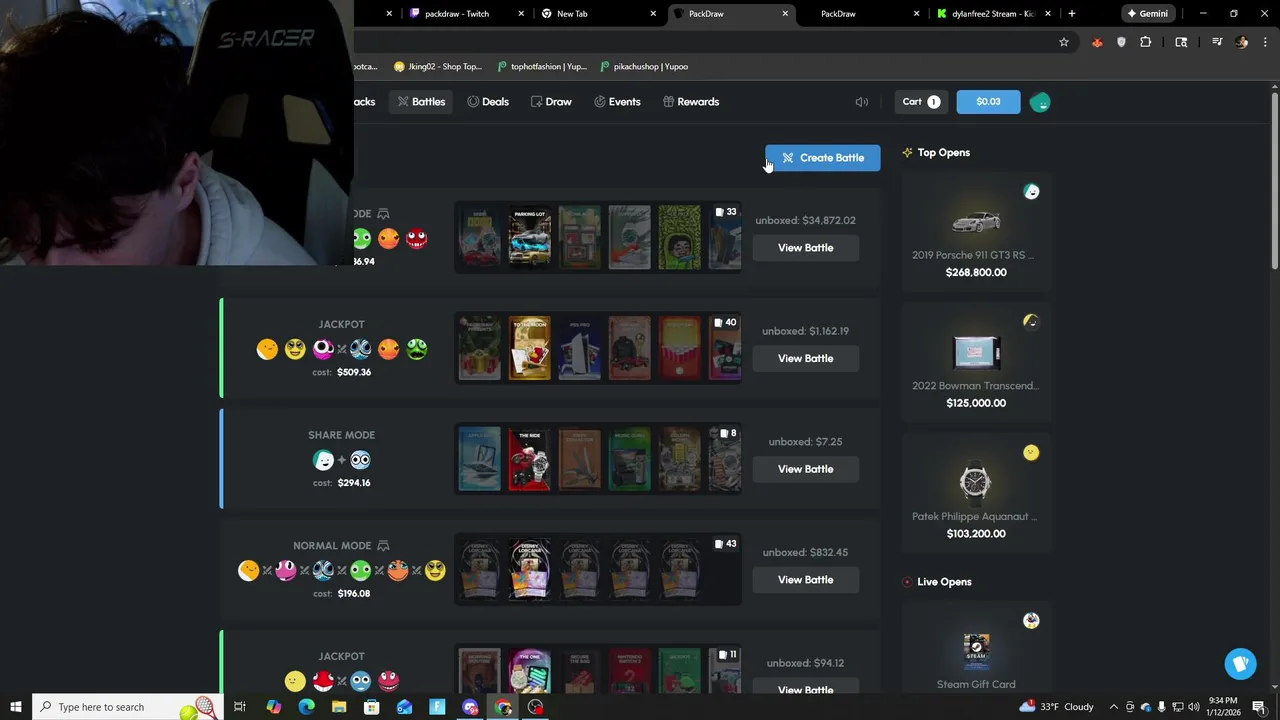Open Chrome three-dot menu
The image size is (1280, 720).
pos(1266,42)
